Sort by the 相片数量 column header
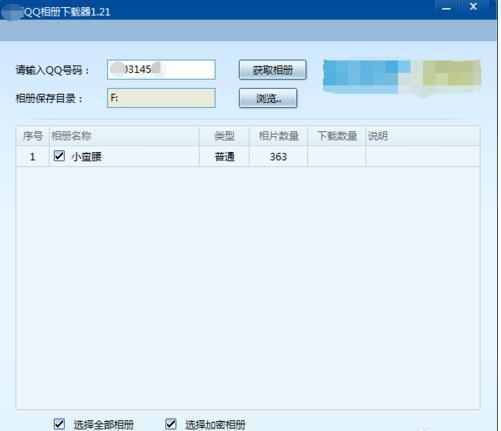Screen dimensions: 501x431 (278, 136)
